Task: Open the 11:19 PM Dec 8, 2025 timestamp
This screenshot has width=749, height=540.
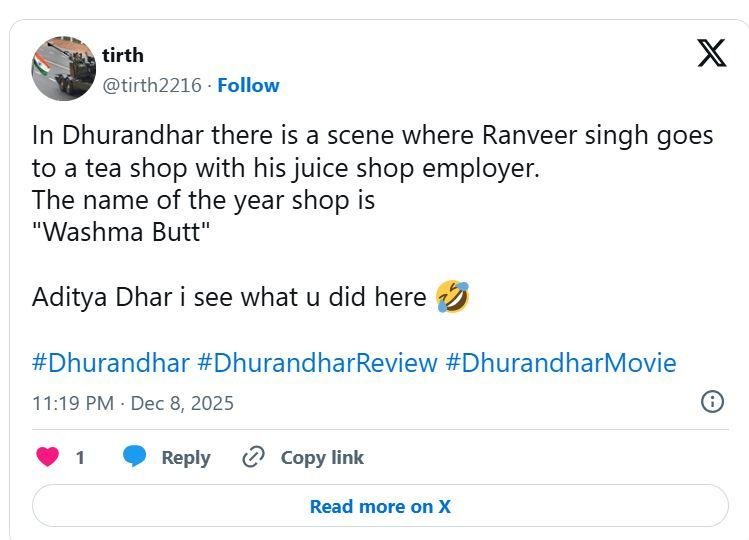Action: click(x=133, y=403)
